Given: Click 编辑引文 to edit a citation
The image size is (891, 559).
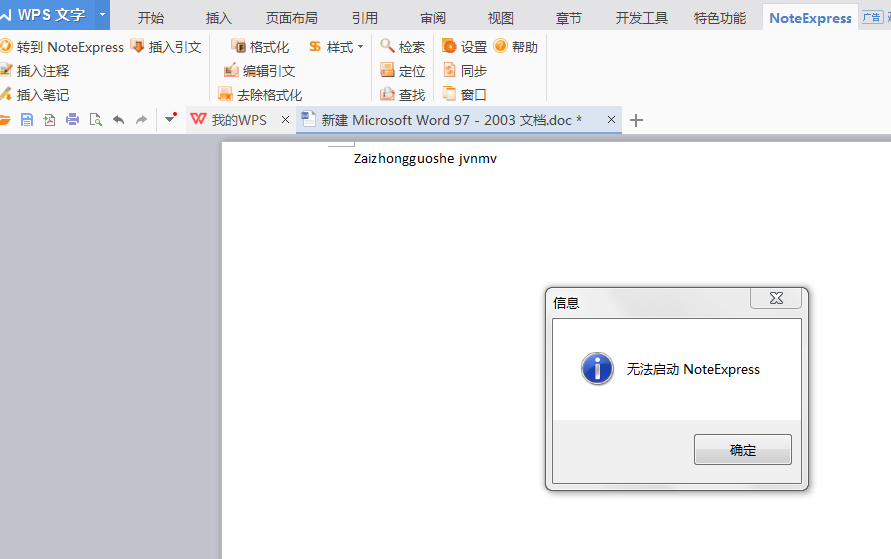Looking at the screenshot, I should tap(260, 70).
